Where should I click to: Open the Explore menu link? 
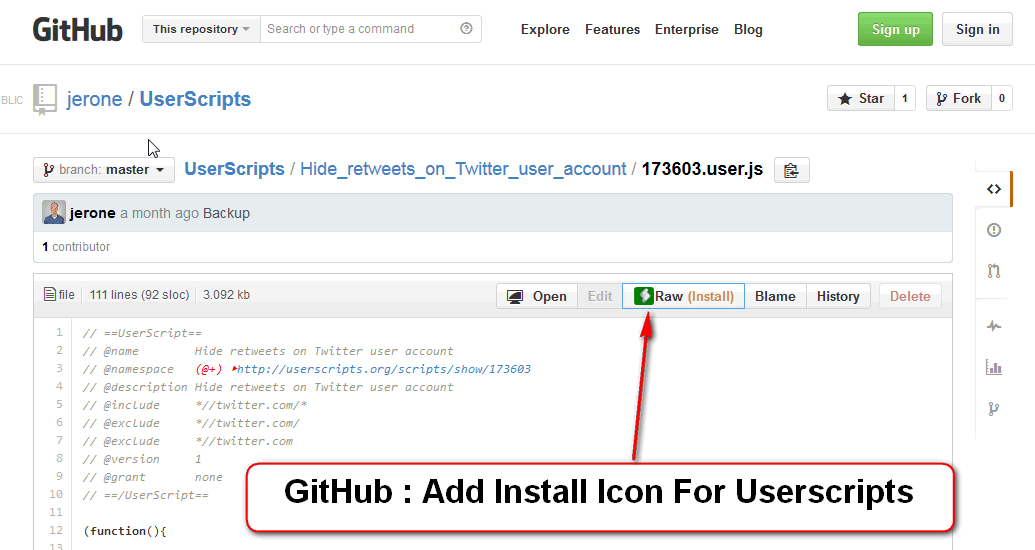pos(545,30)
